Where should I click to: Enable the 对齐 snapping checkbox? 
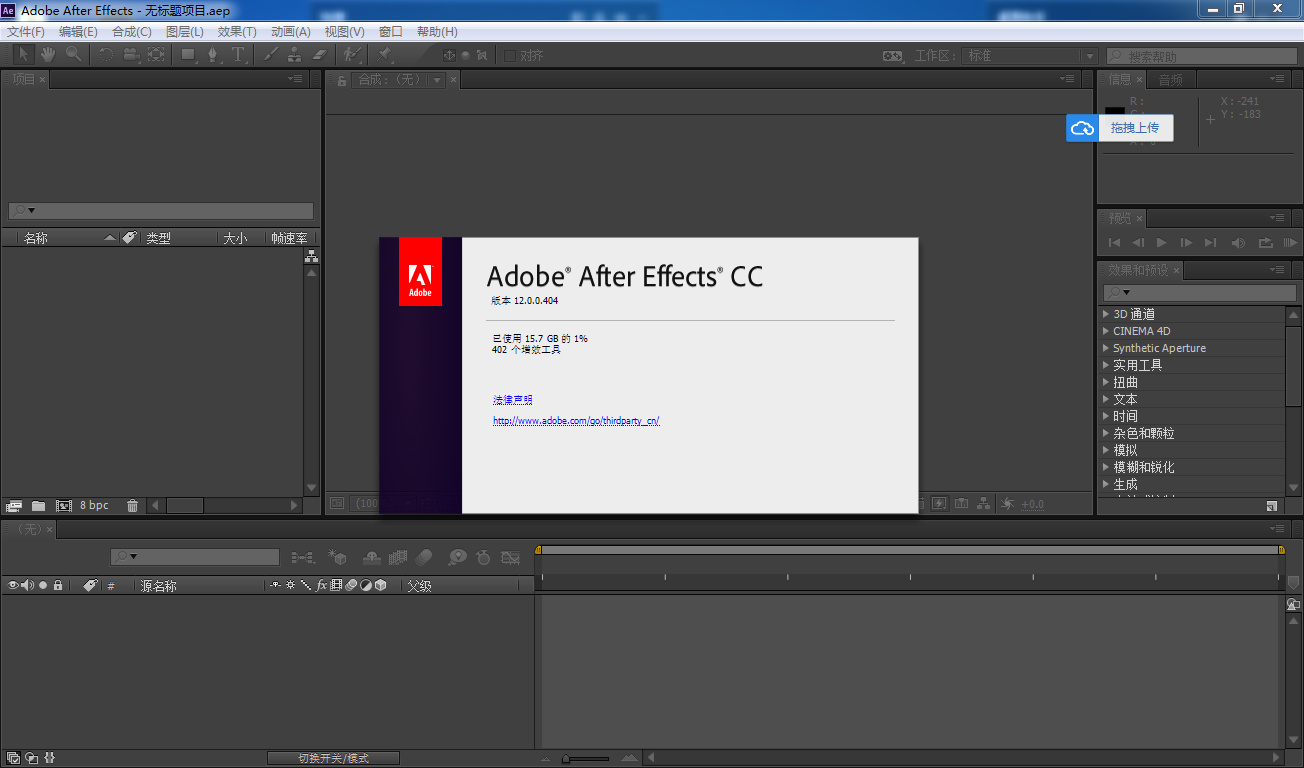pos(509,56)
